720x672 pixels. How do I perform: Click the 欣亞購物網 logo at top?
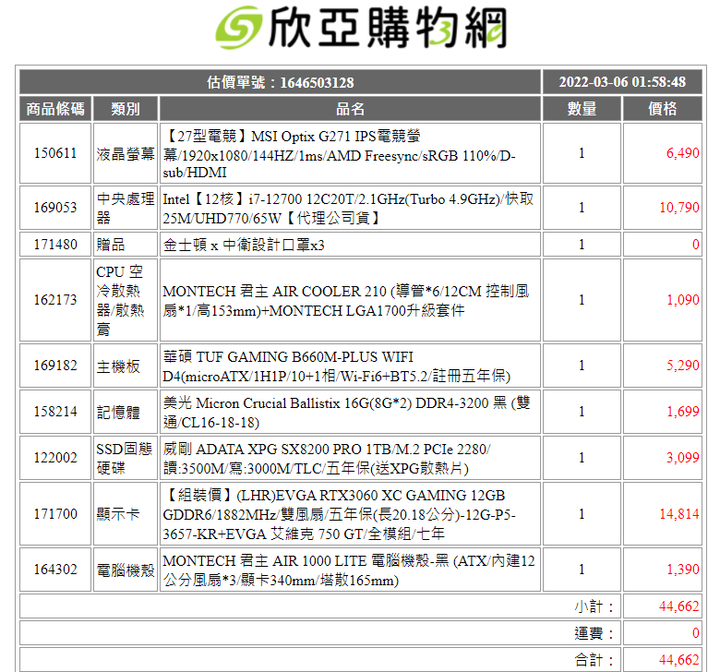361,28
